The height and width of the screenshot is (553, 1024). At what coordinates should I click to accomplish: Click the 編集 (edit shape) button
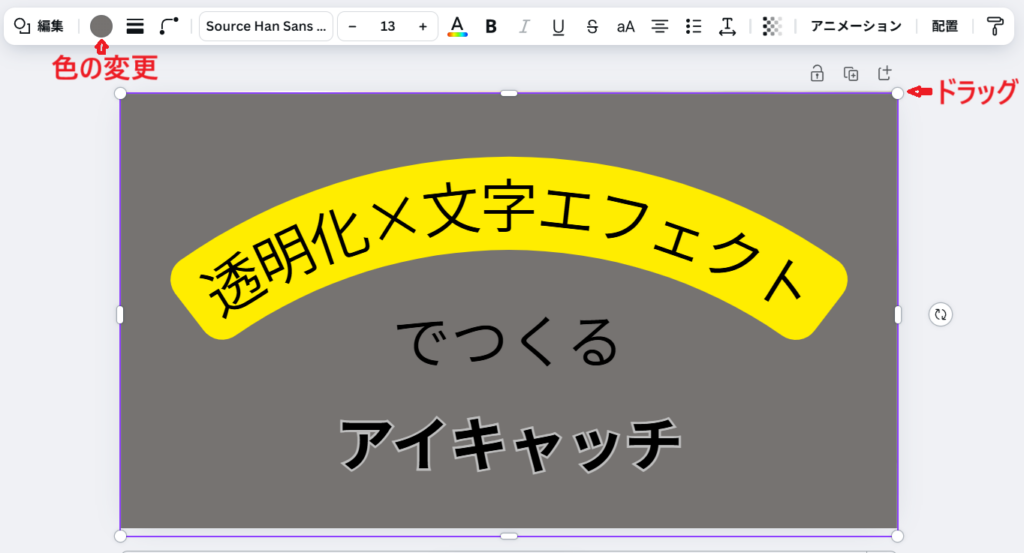(39, 26)
